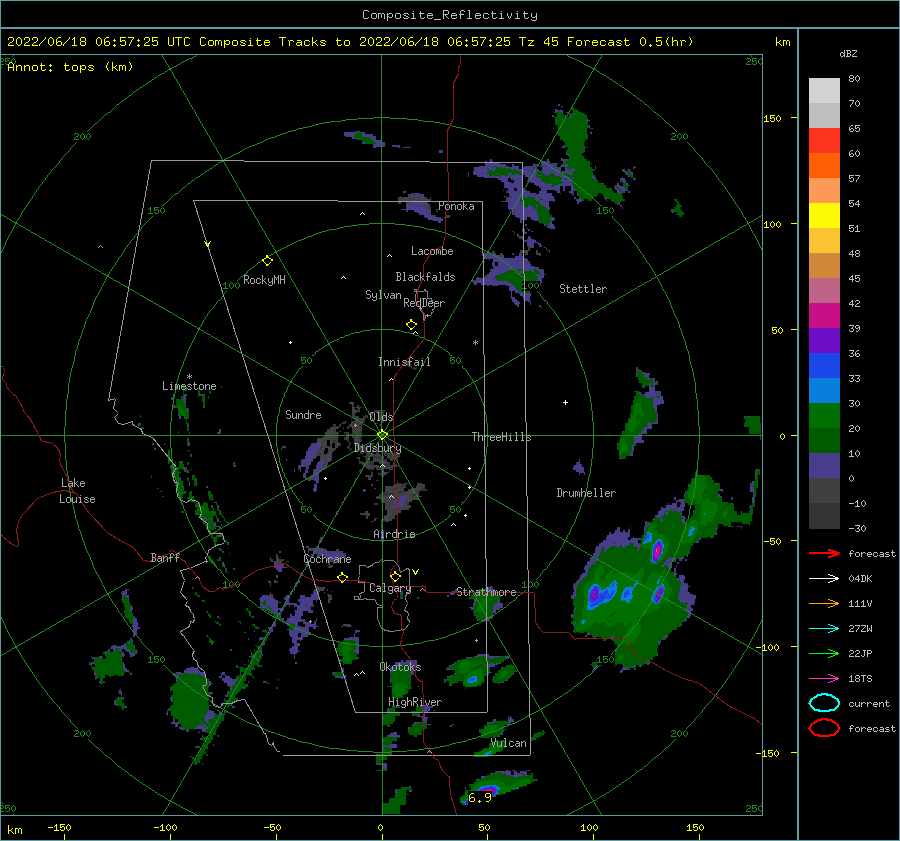The width and height of the screenshot is (900, 841).
Task: Click the yellow diamond marker below Cochrane
Action: 342,577
